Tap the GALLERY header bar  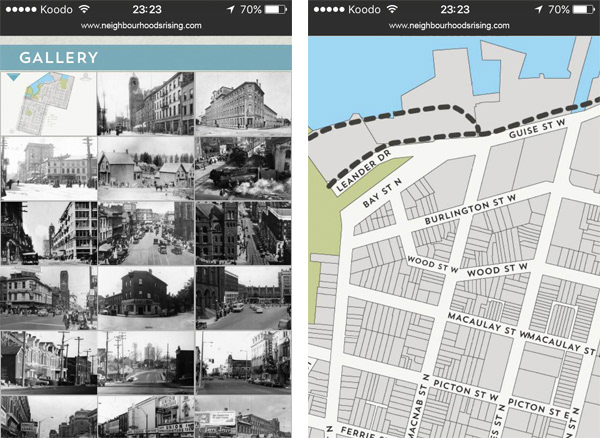point(146,57)
